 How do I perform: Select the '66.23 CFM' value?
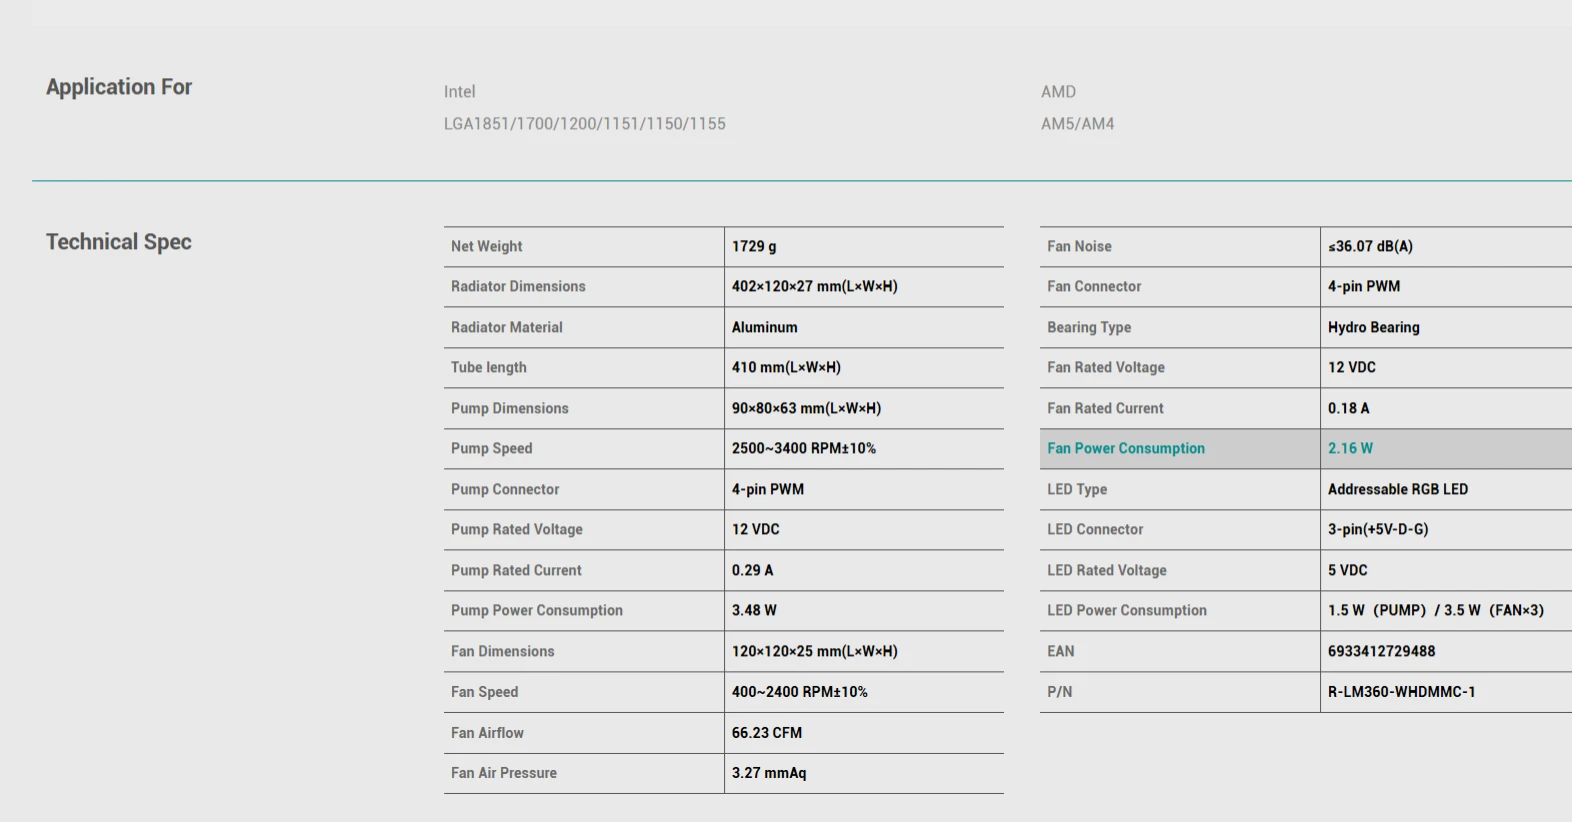pyautogui.click(x=767, y=733)
